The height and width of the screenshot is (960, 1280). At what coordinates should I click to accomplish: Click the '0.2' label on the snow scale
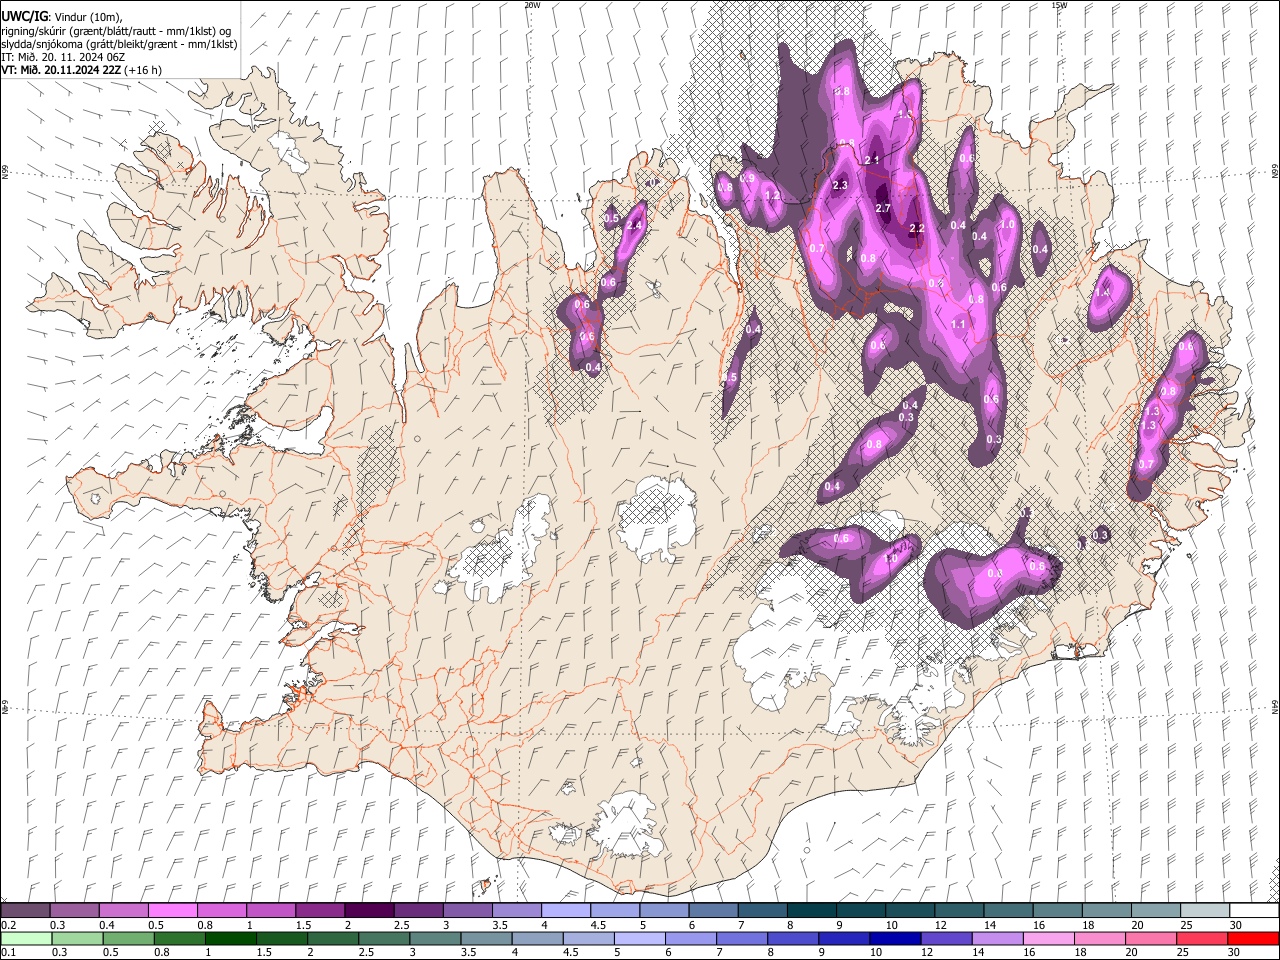coord(8,925)
